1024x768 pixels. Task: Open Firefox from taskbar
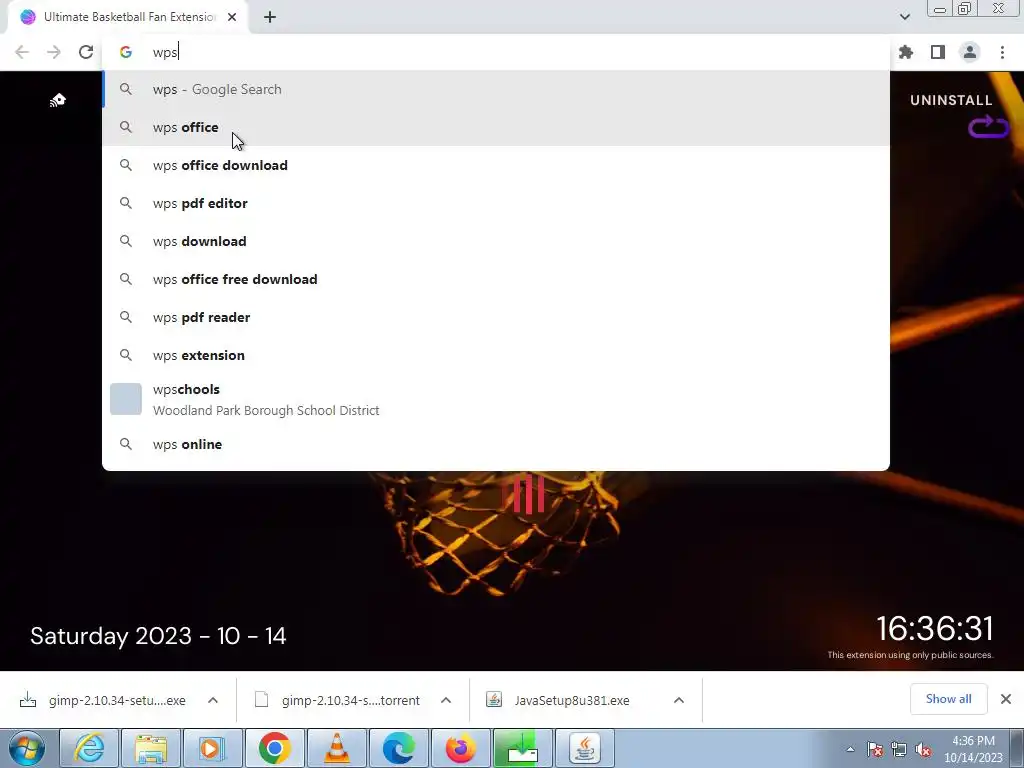click(x=460, y=748)
